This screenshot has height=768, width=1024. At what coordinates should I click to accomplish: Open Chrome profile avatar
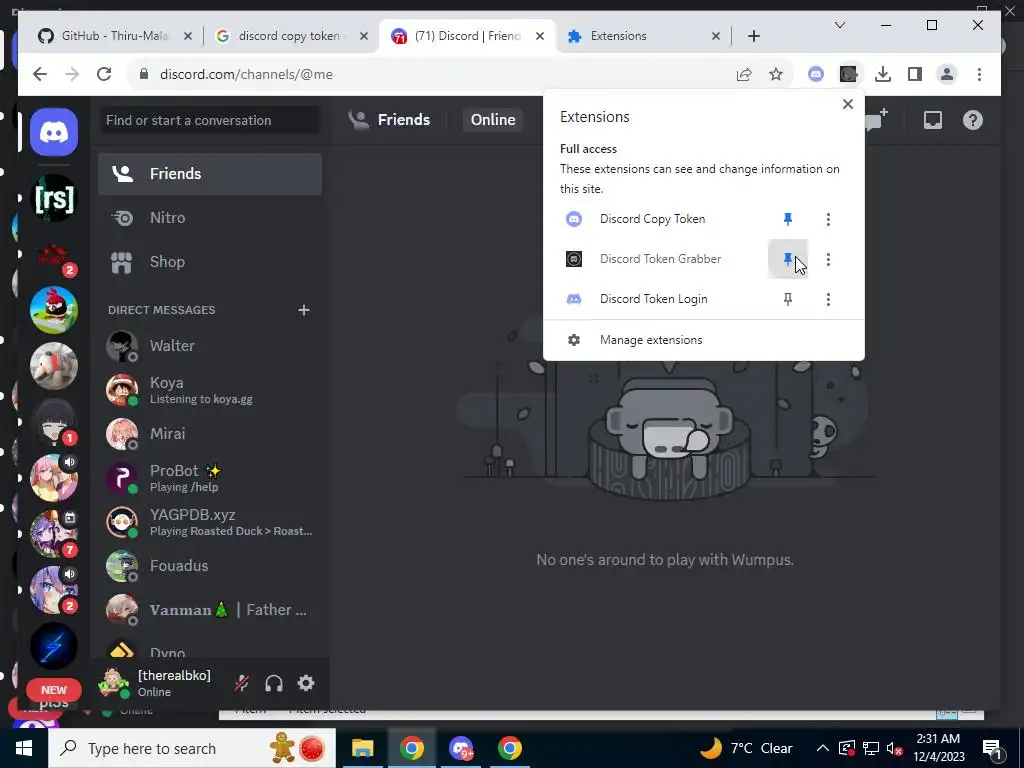947,74
